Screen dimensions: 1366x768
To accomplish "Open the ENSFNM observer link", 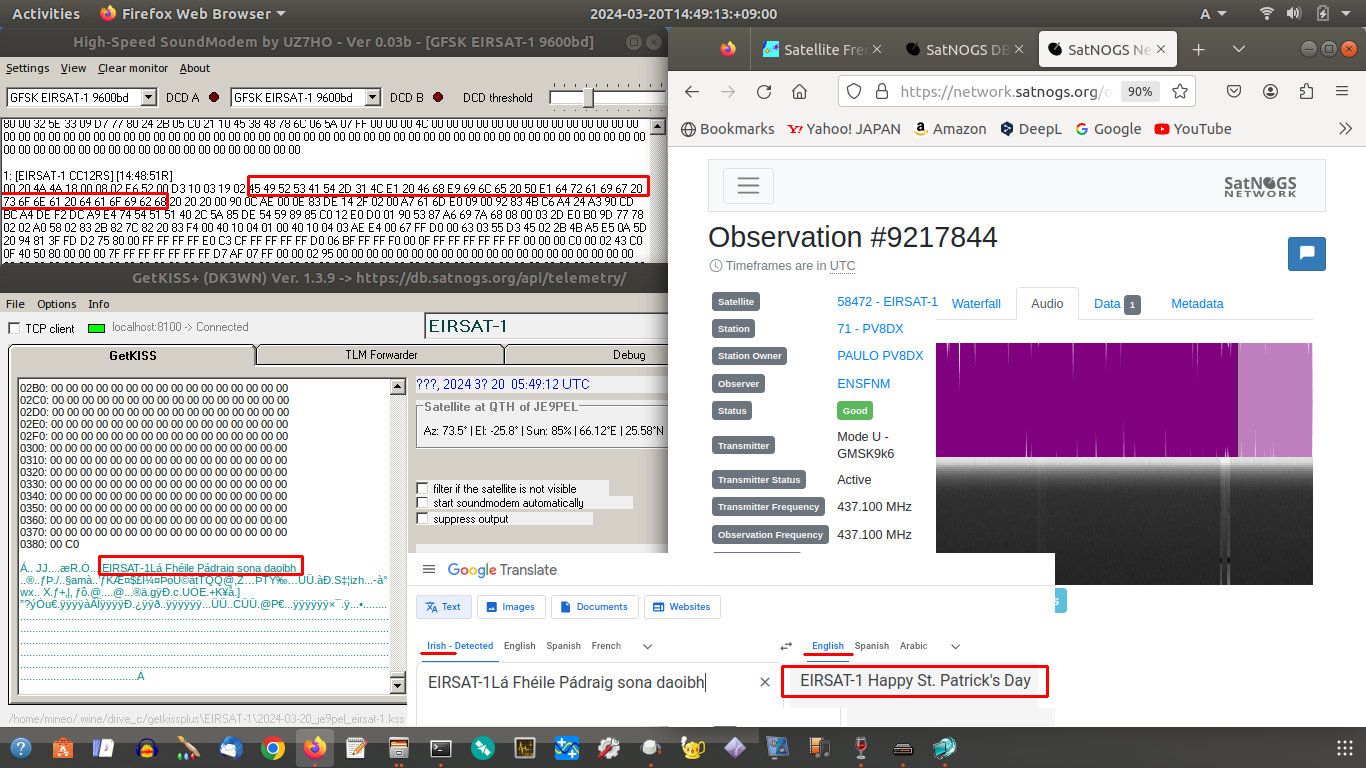I will pyautogui.click(x=863, y=383).
